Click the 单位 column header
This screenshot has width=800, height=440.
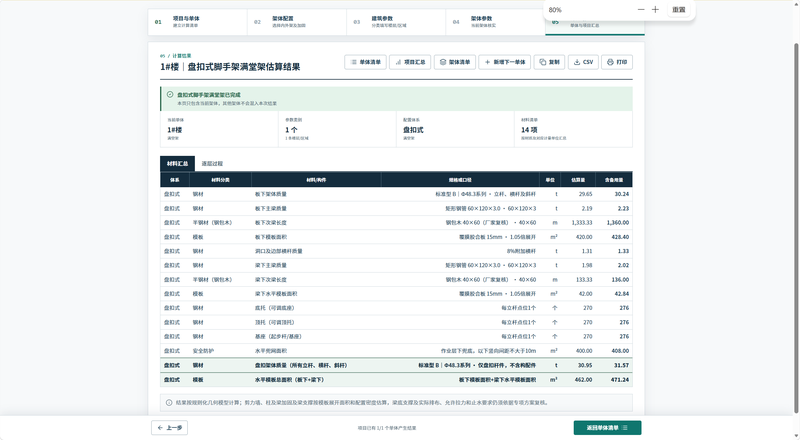click(x=550, y=180)
